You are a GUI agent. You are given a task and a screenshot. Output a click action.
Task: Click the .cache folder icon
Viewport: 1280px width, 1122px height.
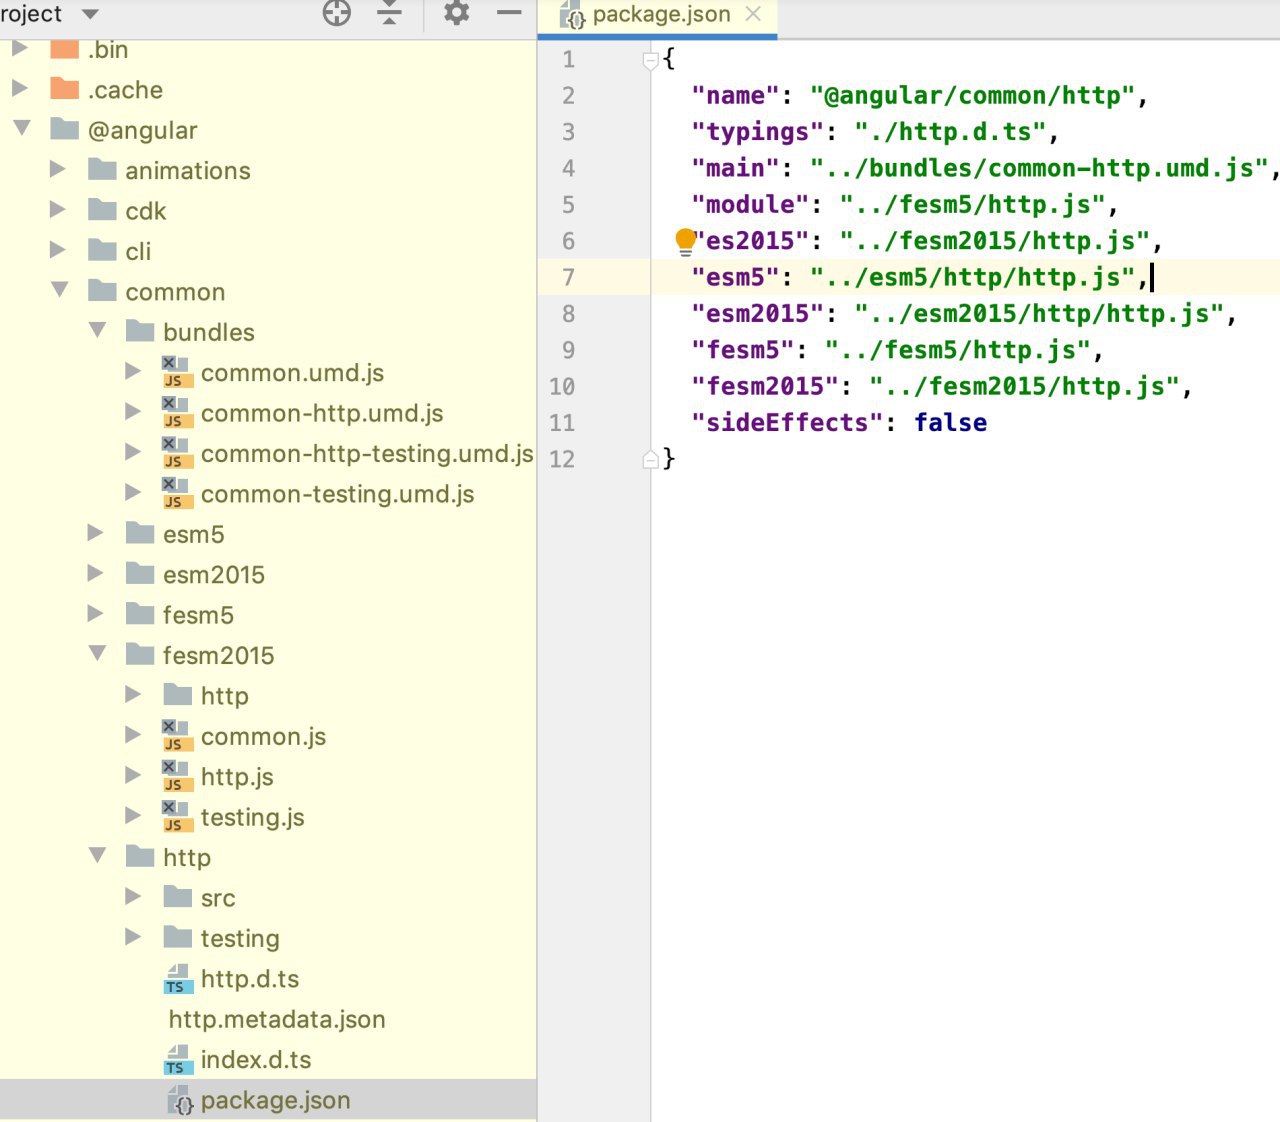[65, 89]
